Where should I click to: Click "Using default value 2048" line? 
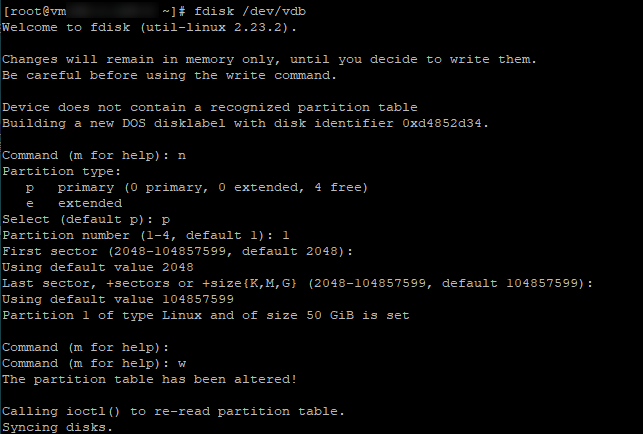[99, 267]
